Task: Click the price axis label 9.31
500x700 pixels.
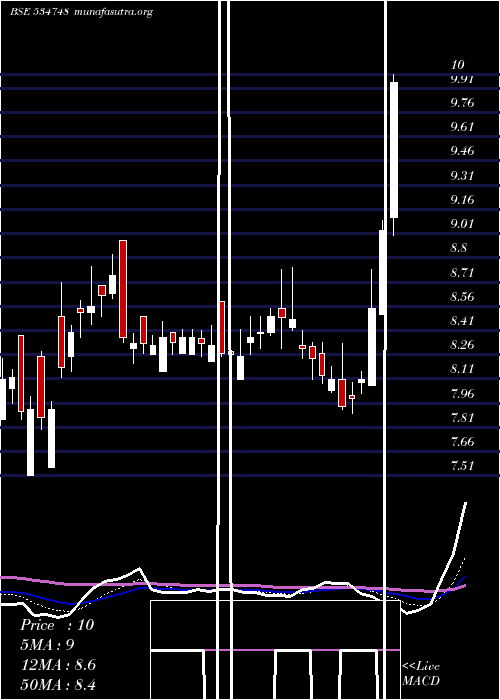Action: [462, 175]
